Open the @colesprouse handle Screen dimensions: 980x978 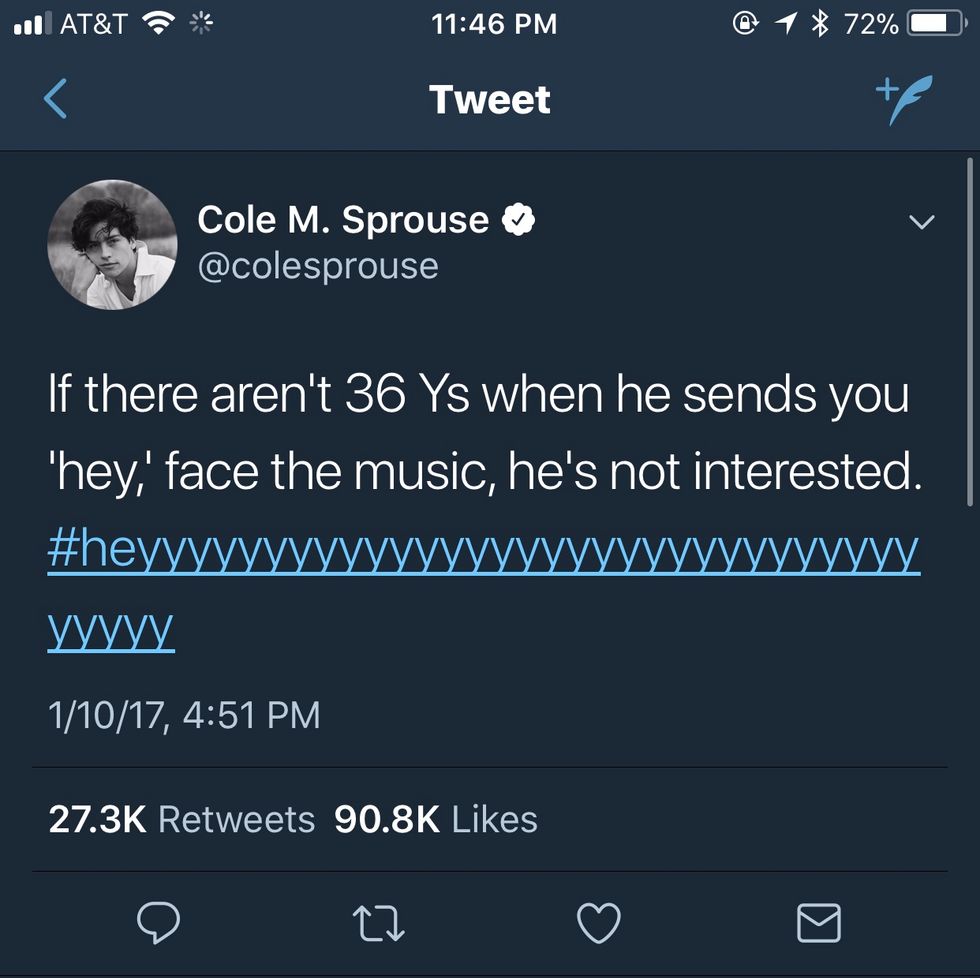click(x=318, y=266)
